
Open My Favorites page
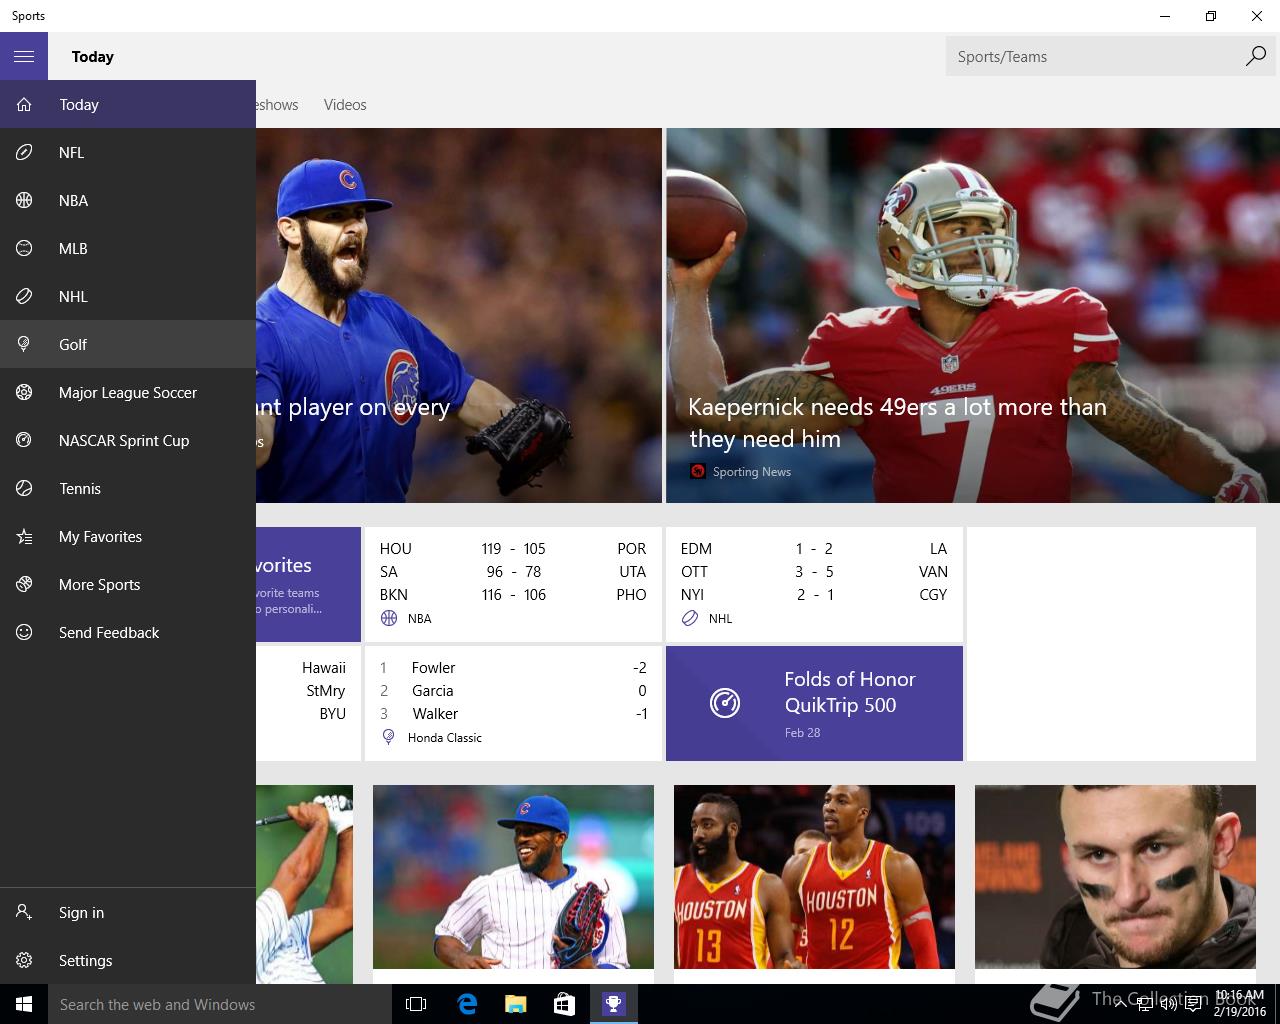(x=128, y=536)
